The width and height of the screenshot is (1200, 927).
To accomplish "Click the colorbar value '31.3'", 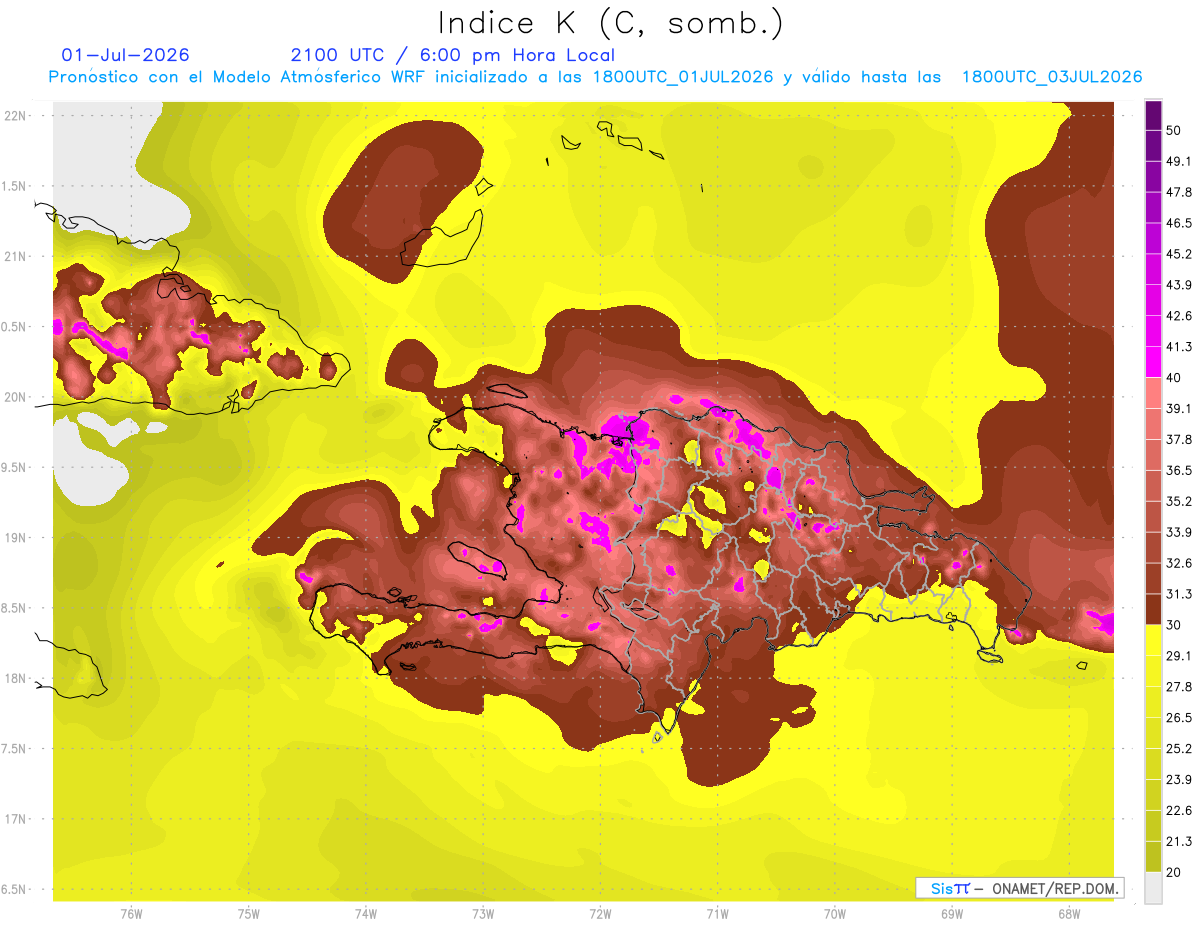I will click(1179, 594).
